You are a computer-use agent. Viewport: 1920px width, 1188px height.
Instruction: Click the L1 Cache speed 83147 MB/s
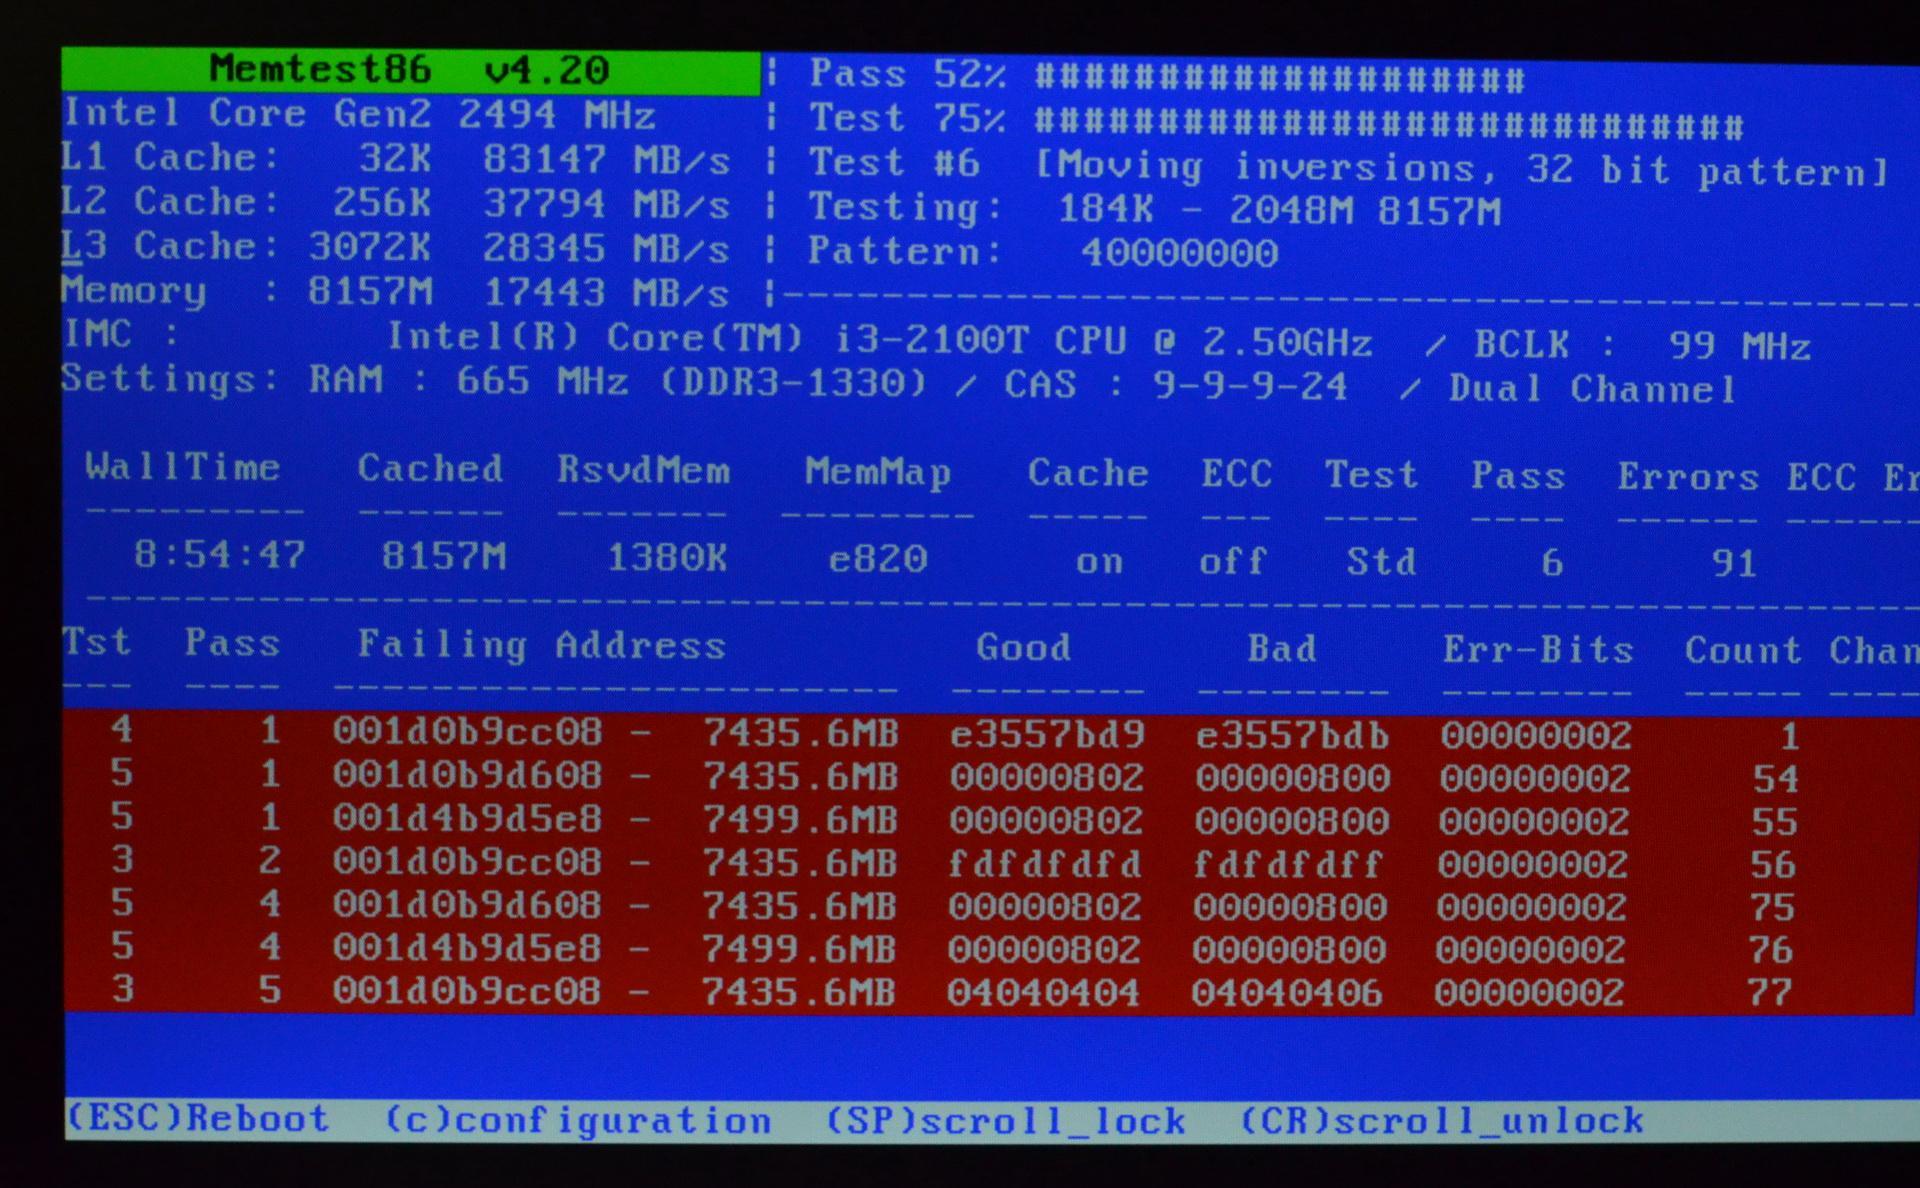pyautogui.click(x=606, y=160)
